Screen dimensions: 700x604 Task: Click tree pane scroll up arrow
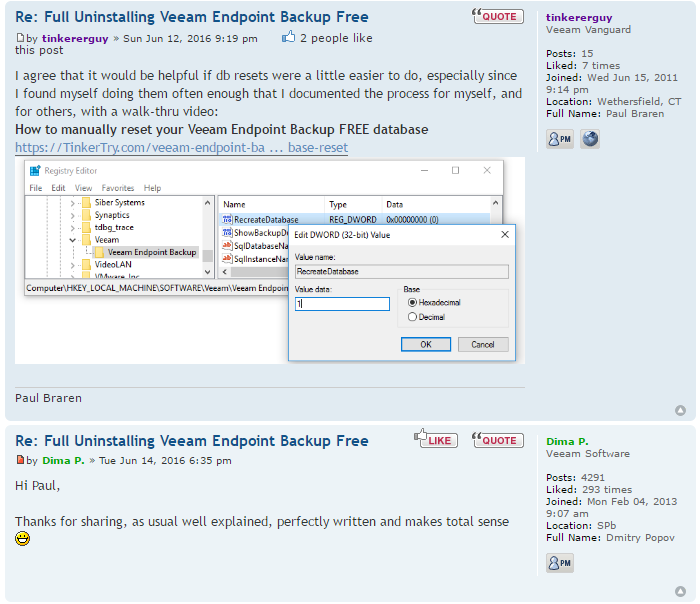coord(208,203)
